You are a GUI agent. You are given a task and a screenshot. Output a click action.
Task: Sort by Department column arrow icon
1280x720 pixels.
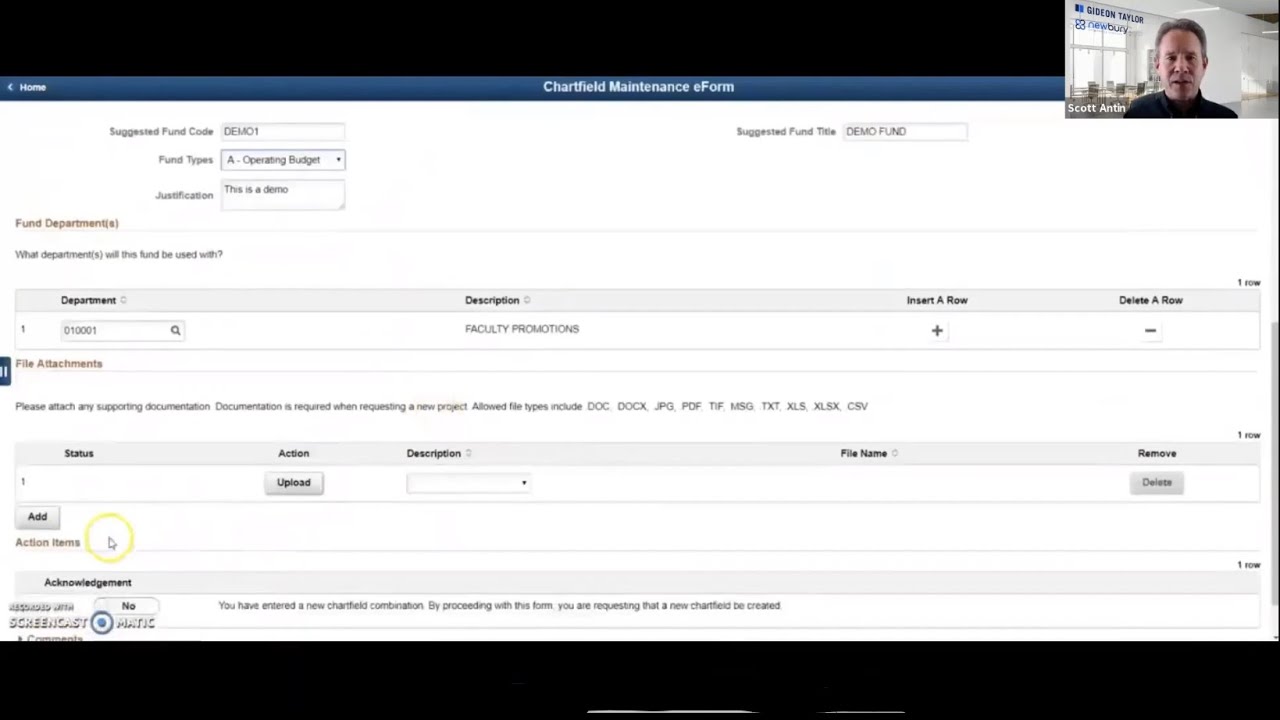pos(124,300)
